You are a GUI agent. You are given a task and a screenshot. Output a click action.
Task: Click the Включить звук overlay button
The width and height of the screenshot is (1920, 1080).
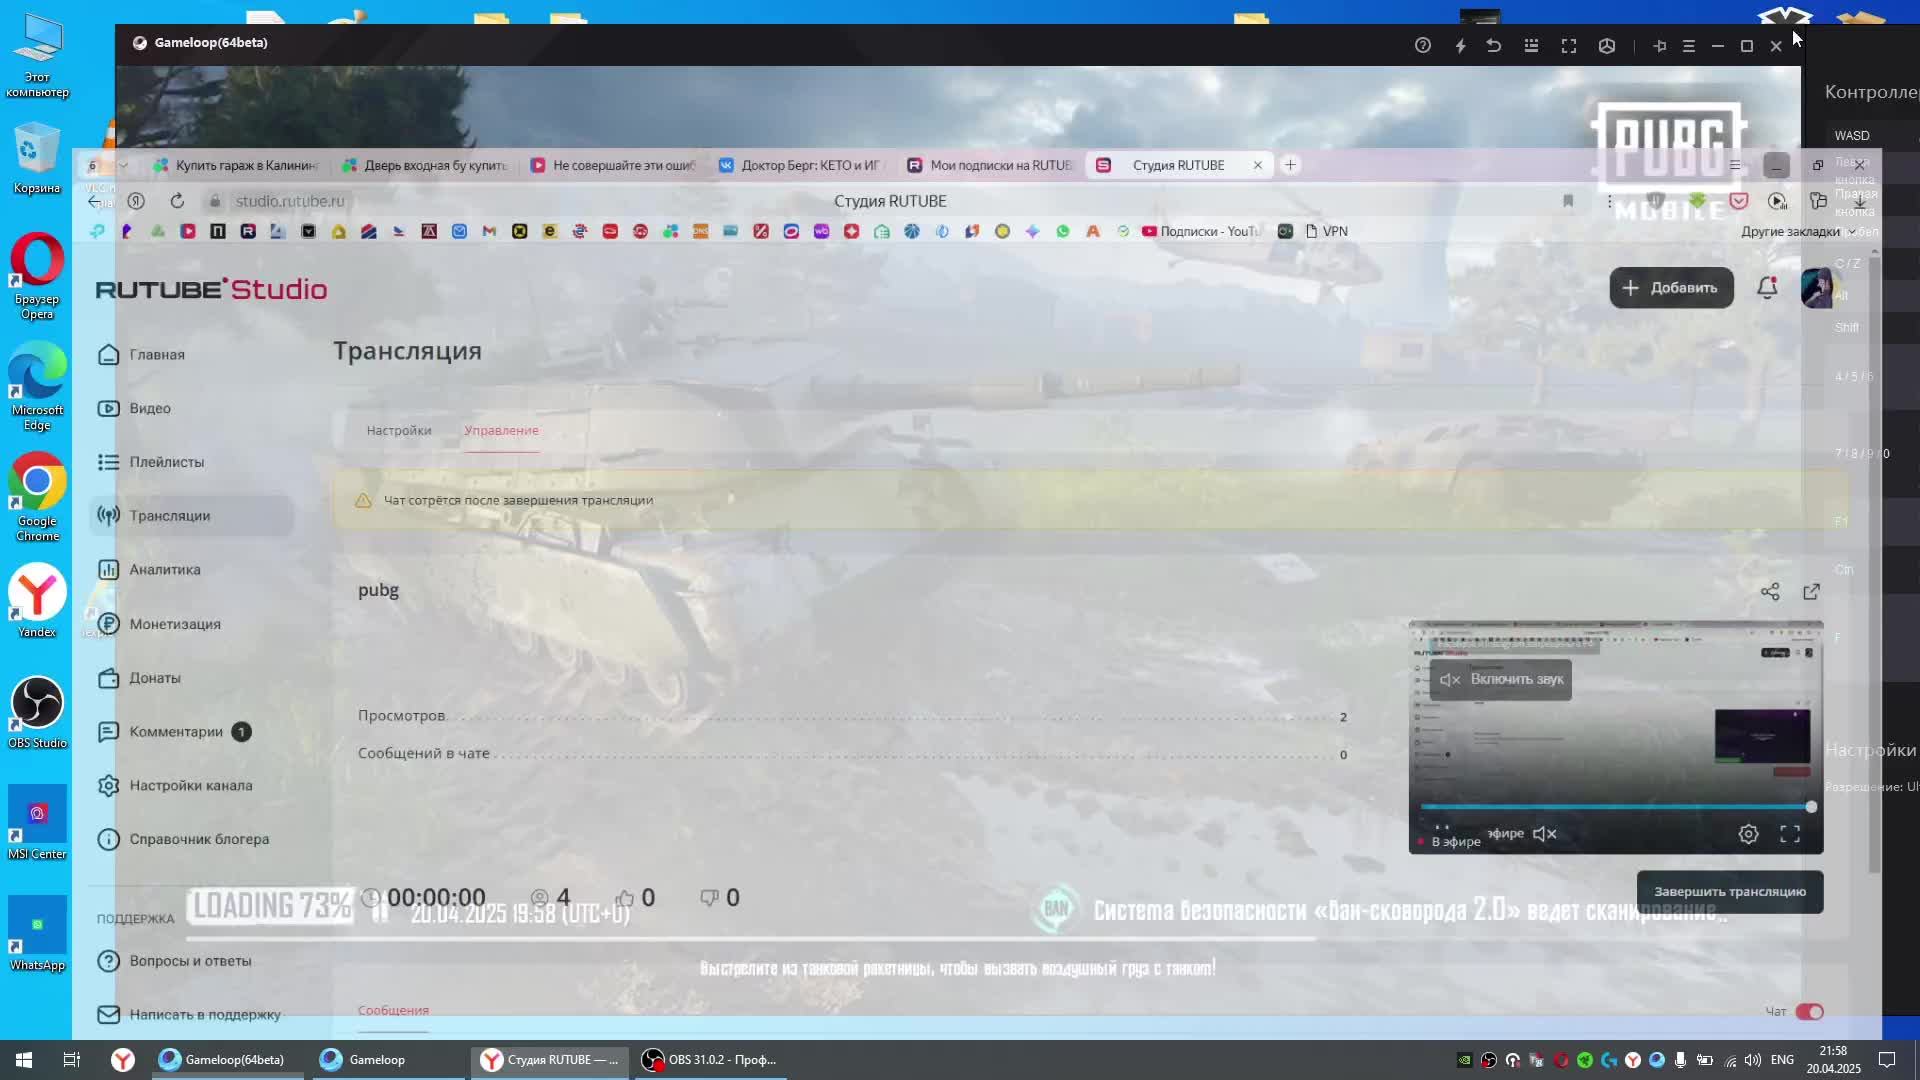tap(1501, 680)
